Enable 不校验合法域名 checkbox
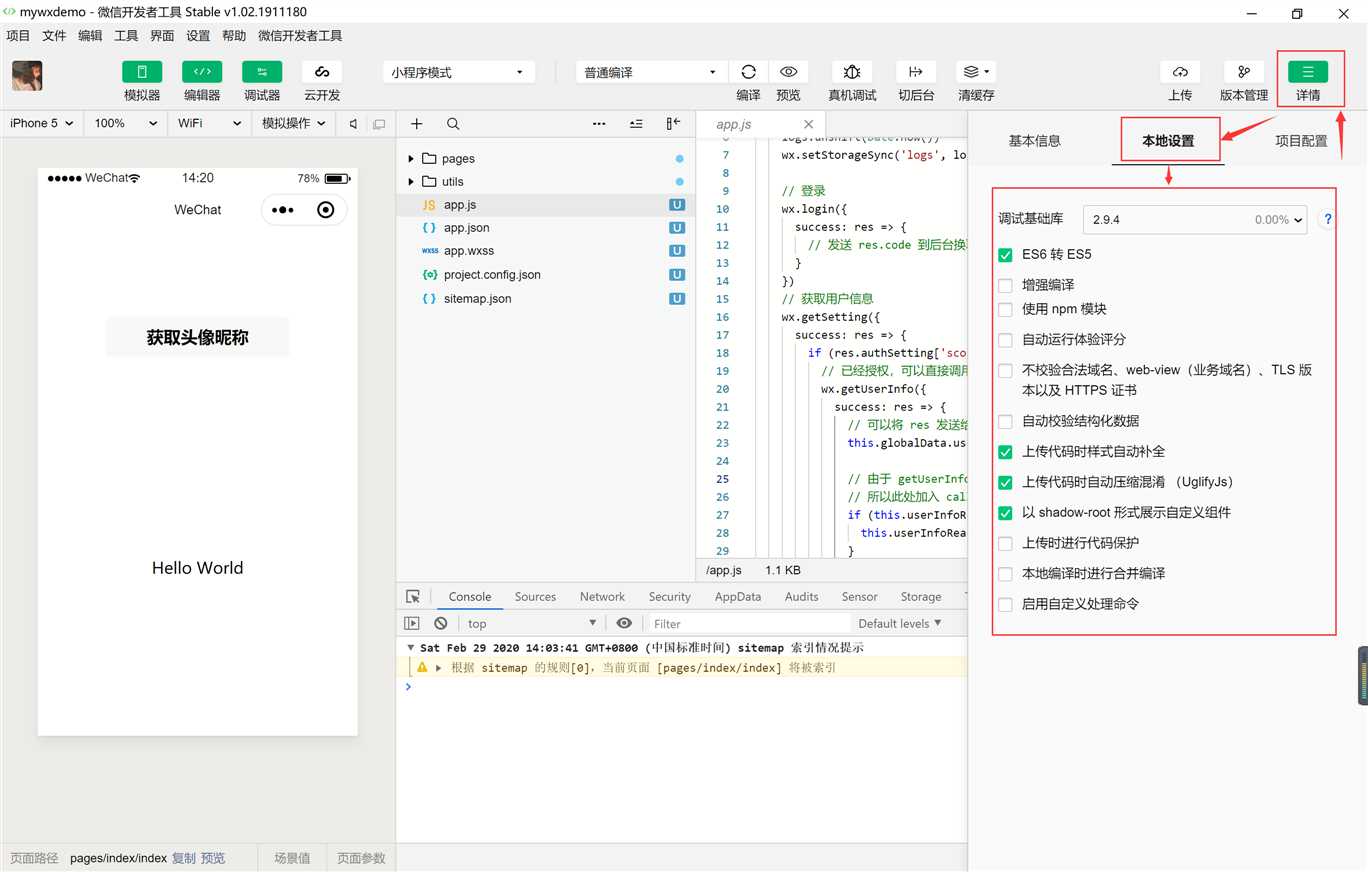The image size is (1368, 872). 1005,371
